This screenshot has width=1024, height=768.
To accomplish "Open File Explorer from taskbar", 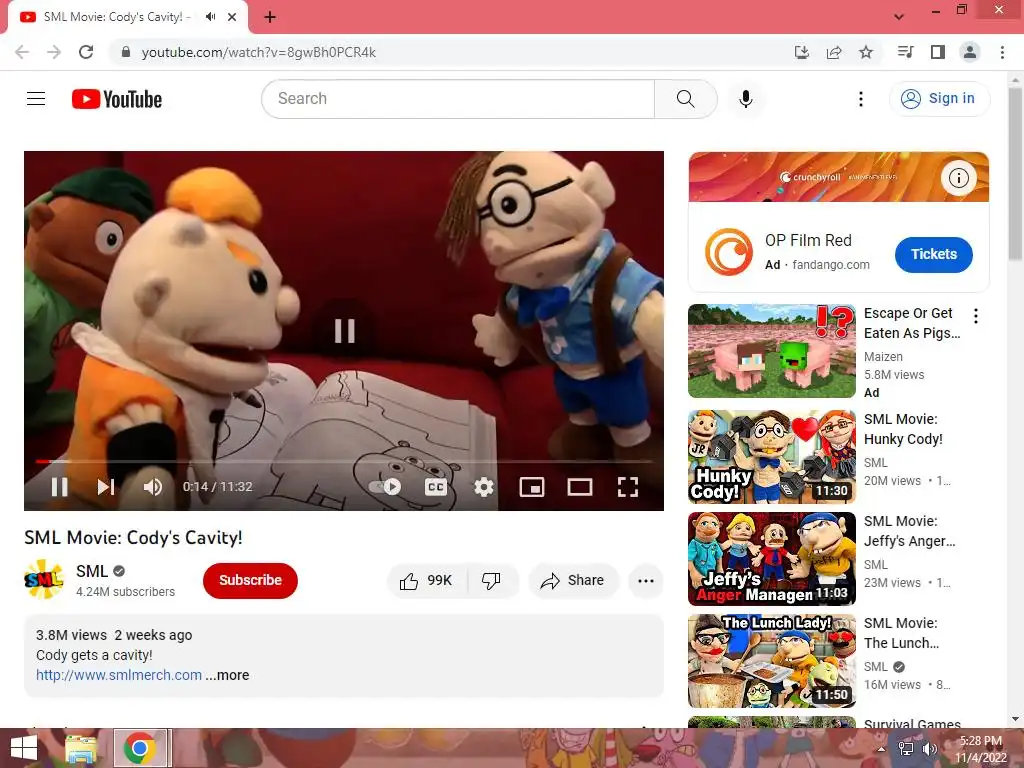I will click(x=81, y=748).
